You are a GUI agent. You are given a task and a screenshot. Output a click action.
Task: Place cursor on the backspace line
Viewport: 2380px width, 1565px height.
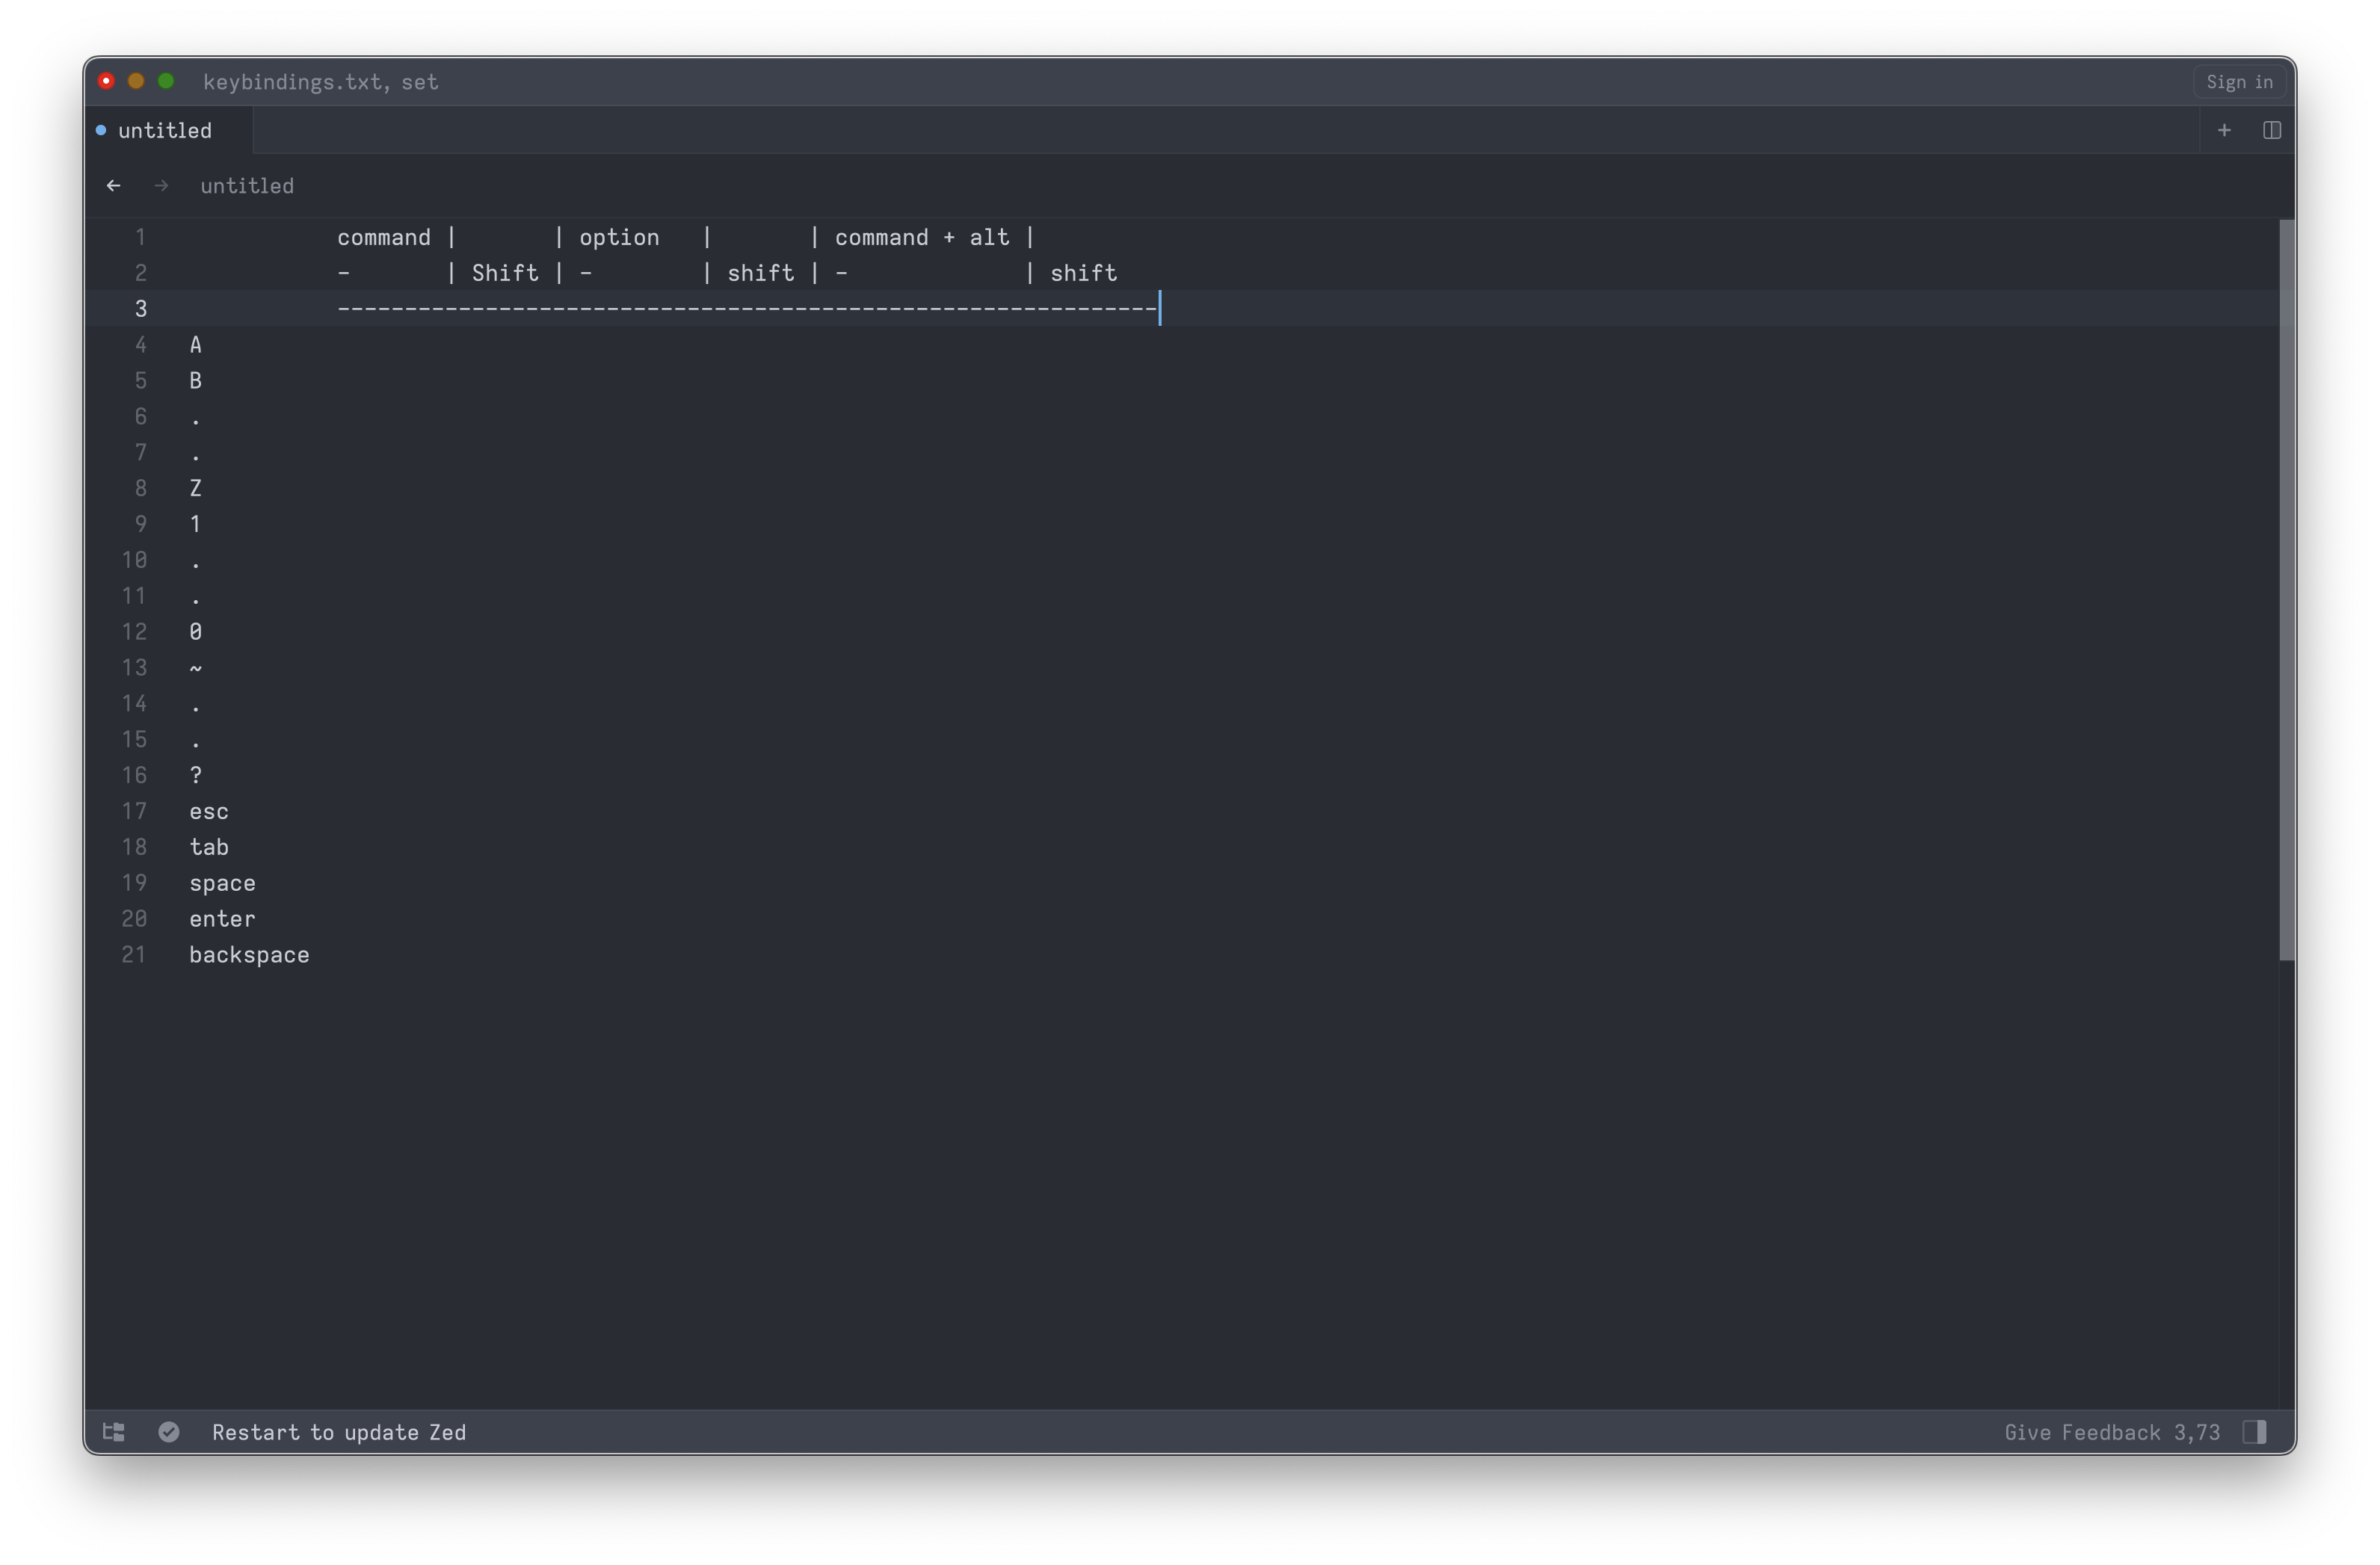[249, 955]
